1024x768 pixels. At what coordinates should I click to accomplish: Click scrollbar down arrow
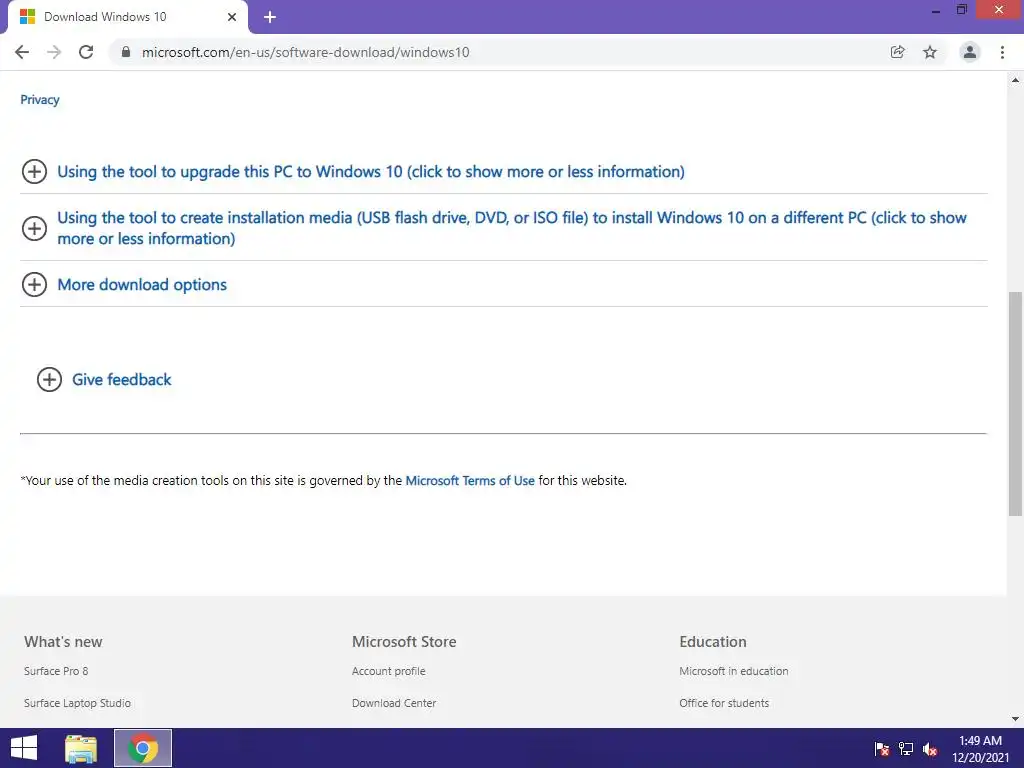[x=1016, y=719]
